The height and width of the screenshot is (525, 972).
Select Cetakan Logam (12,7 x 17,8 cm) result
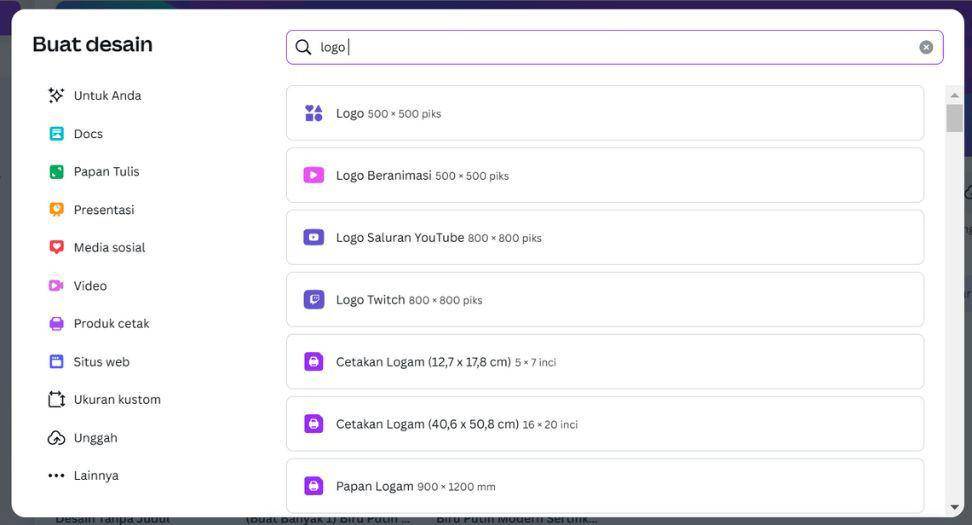(x=605, y=361)
